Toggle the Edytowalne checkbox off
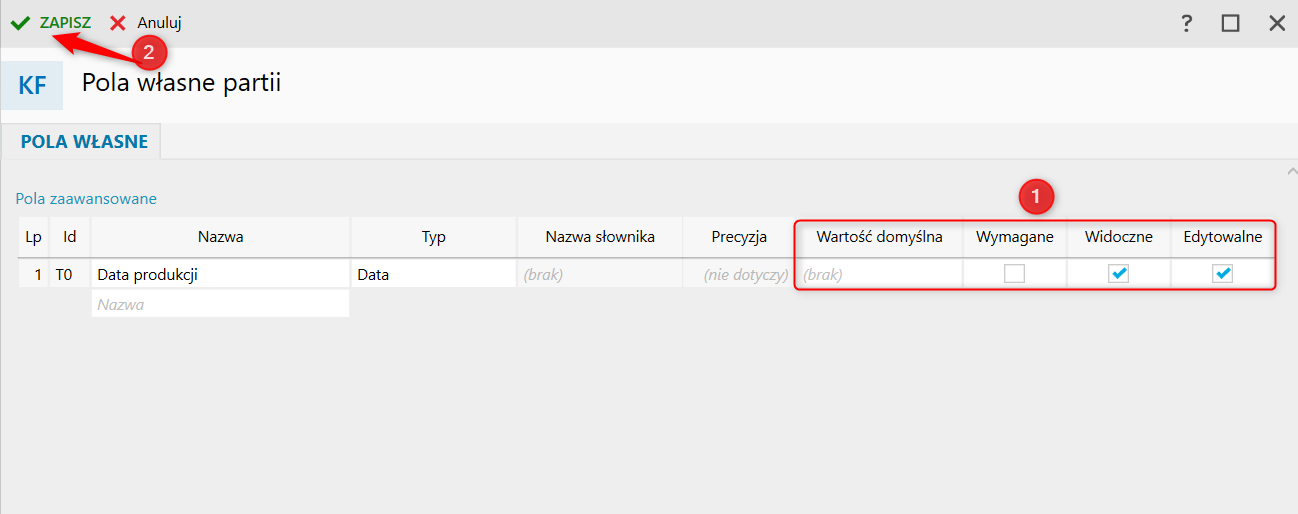 pyautogui.click(x=1222, y=274)
